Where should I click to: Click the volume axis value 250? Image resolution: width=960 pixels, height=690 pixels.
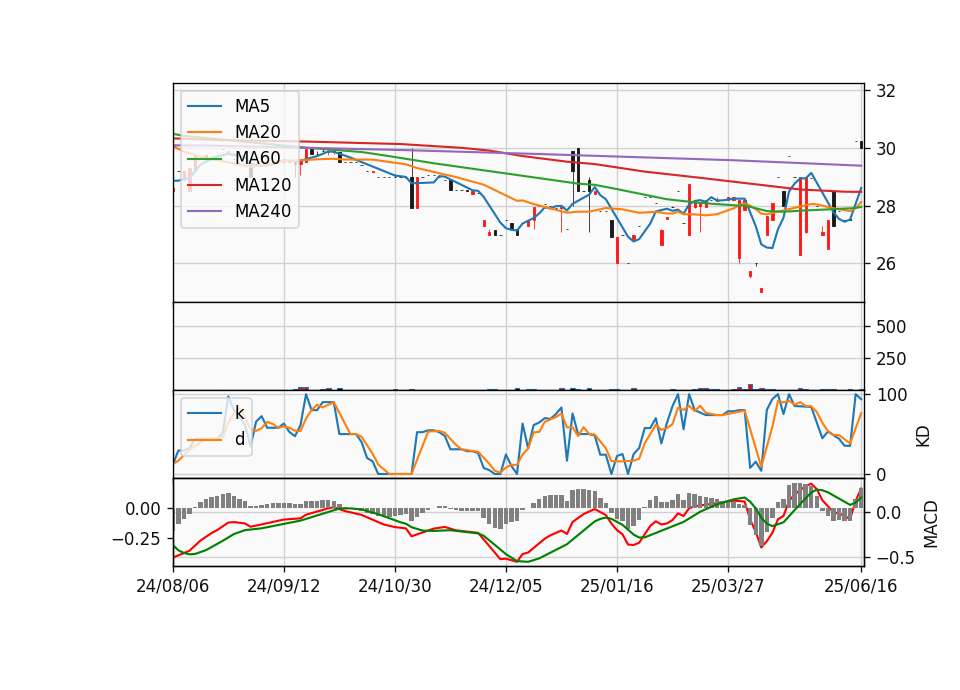click(891, 359)
